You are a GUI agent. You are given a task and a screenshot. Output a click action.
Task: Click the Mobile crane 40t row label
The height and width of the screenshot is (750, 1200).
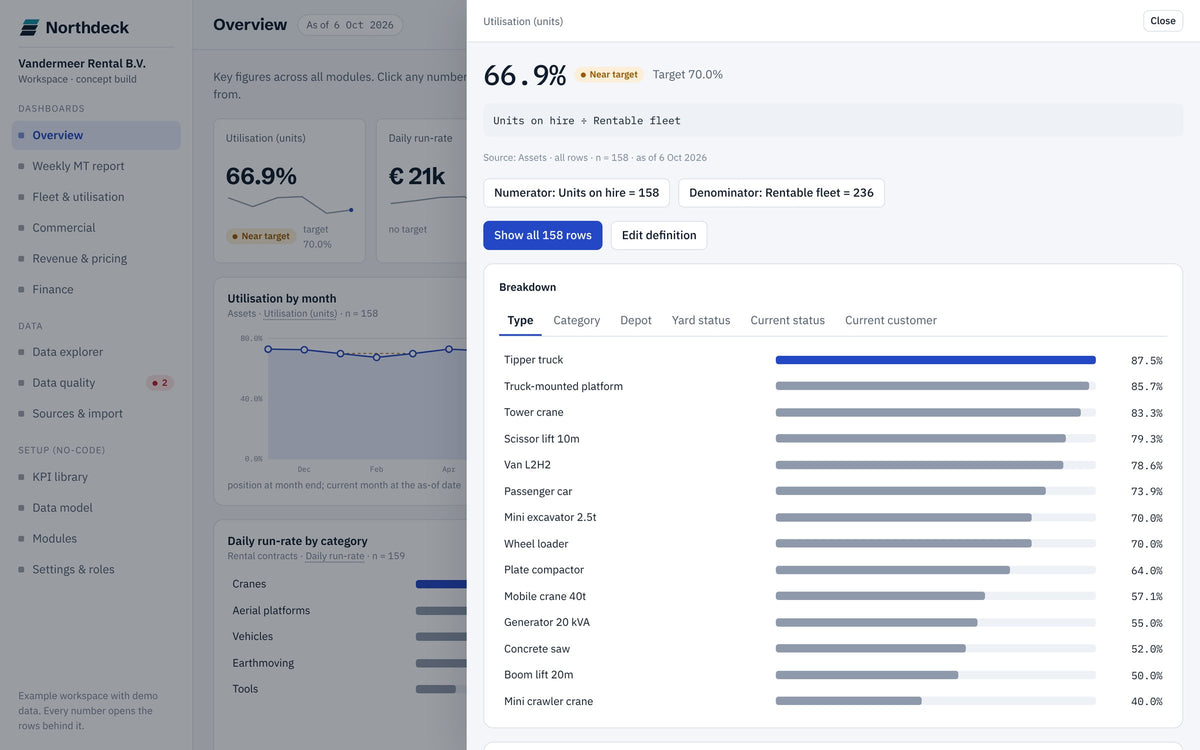[545, 597]
